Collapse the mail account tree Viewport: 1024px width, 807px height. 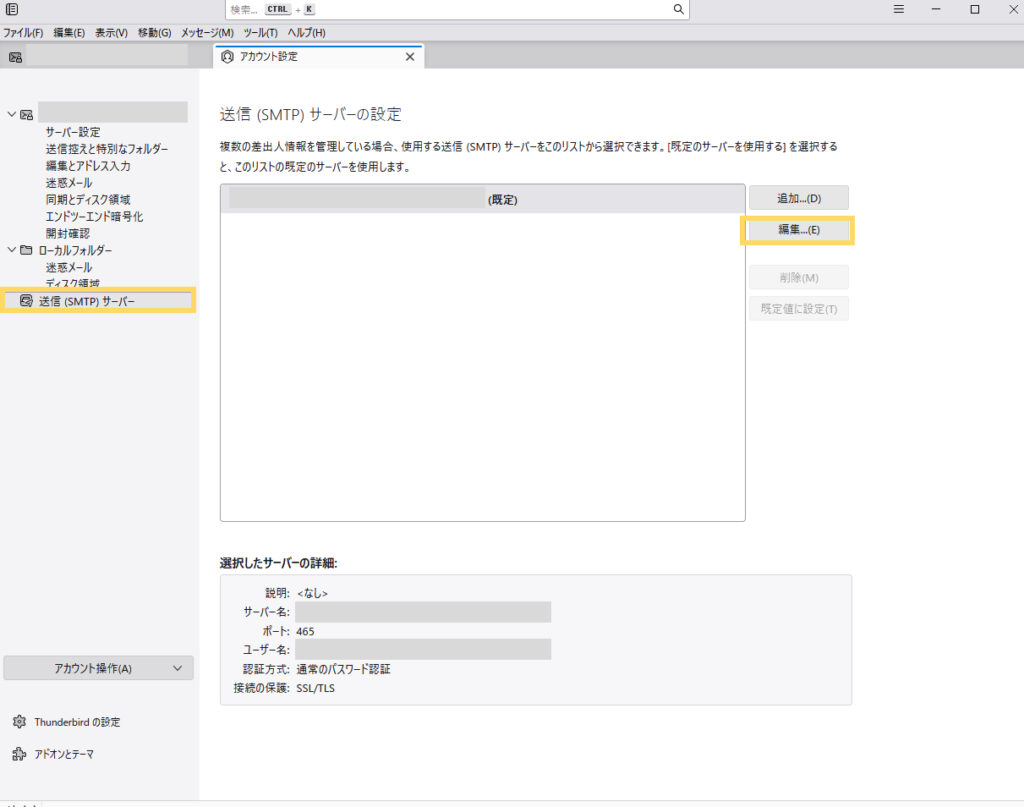12,114
